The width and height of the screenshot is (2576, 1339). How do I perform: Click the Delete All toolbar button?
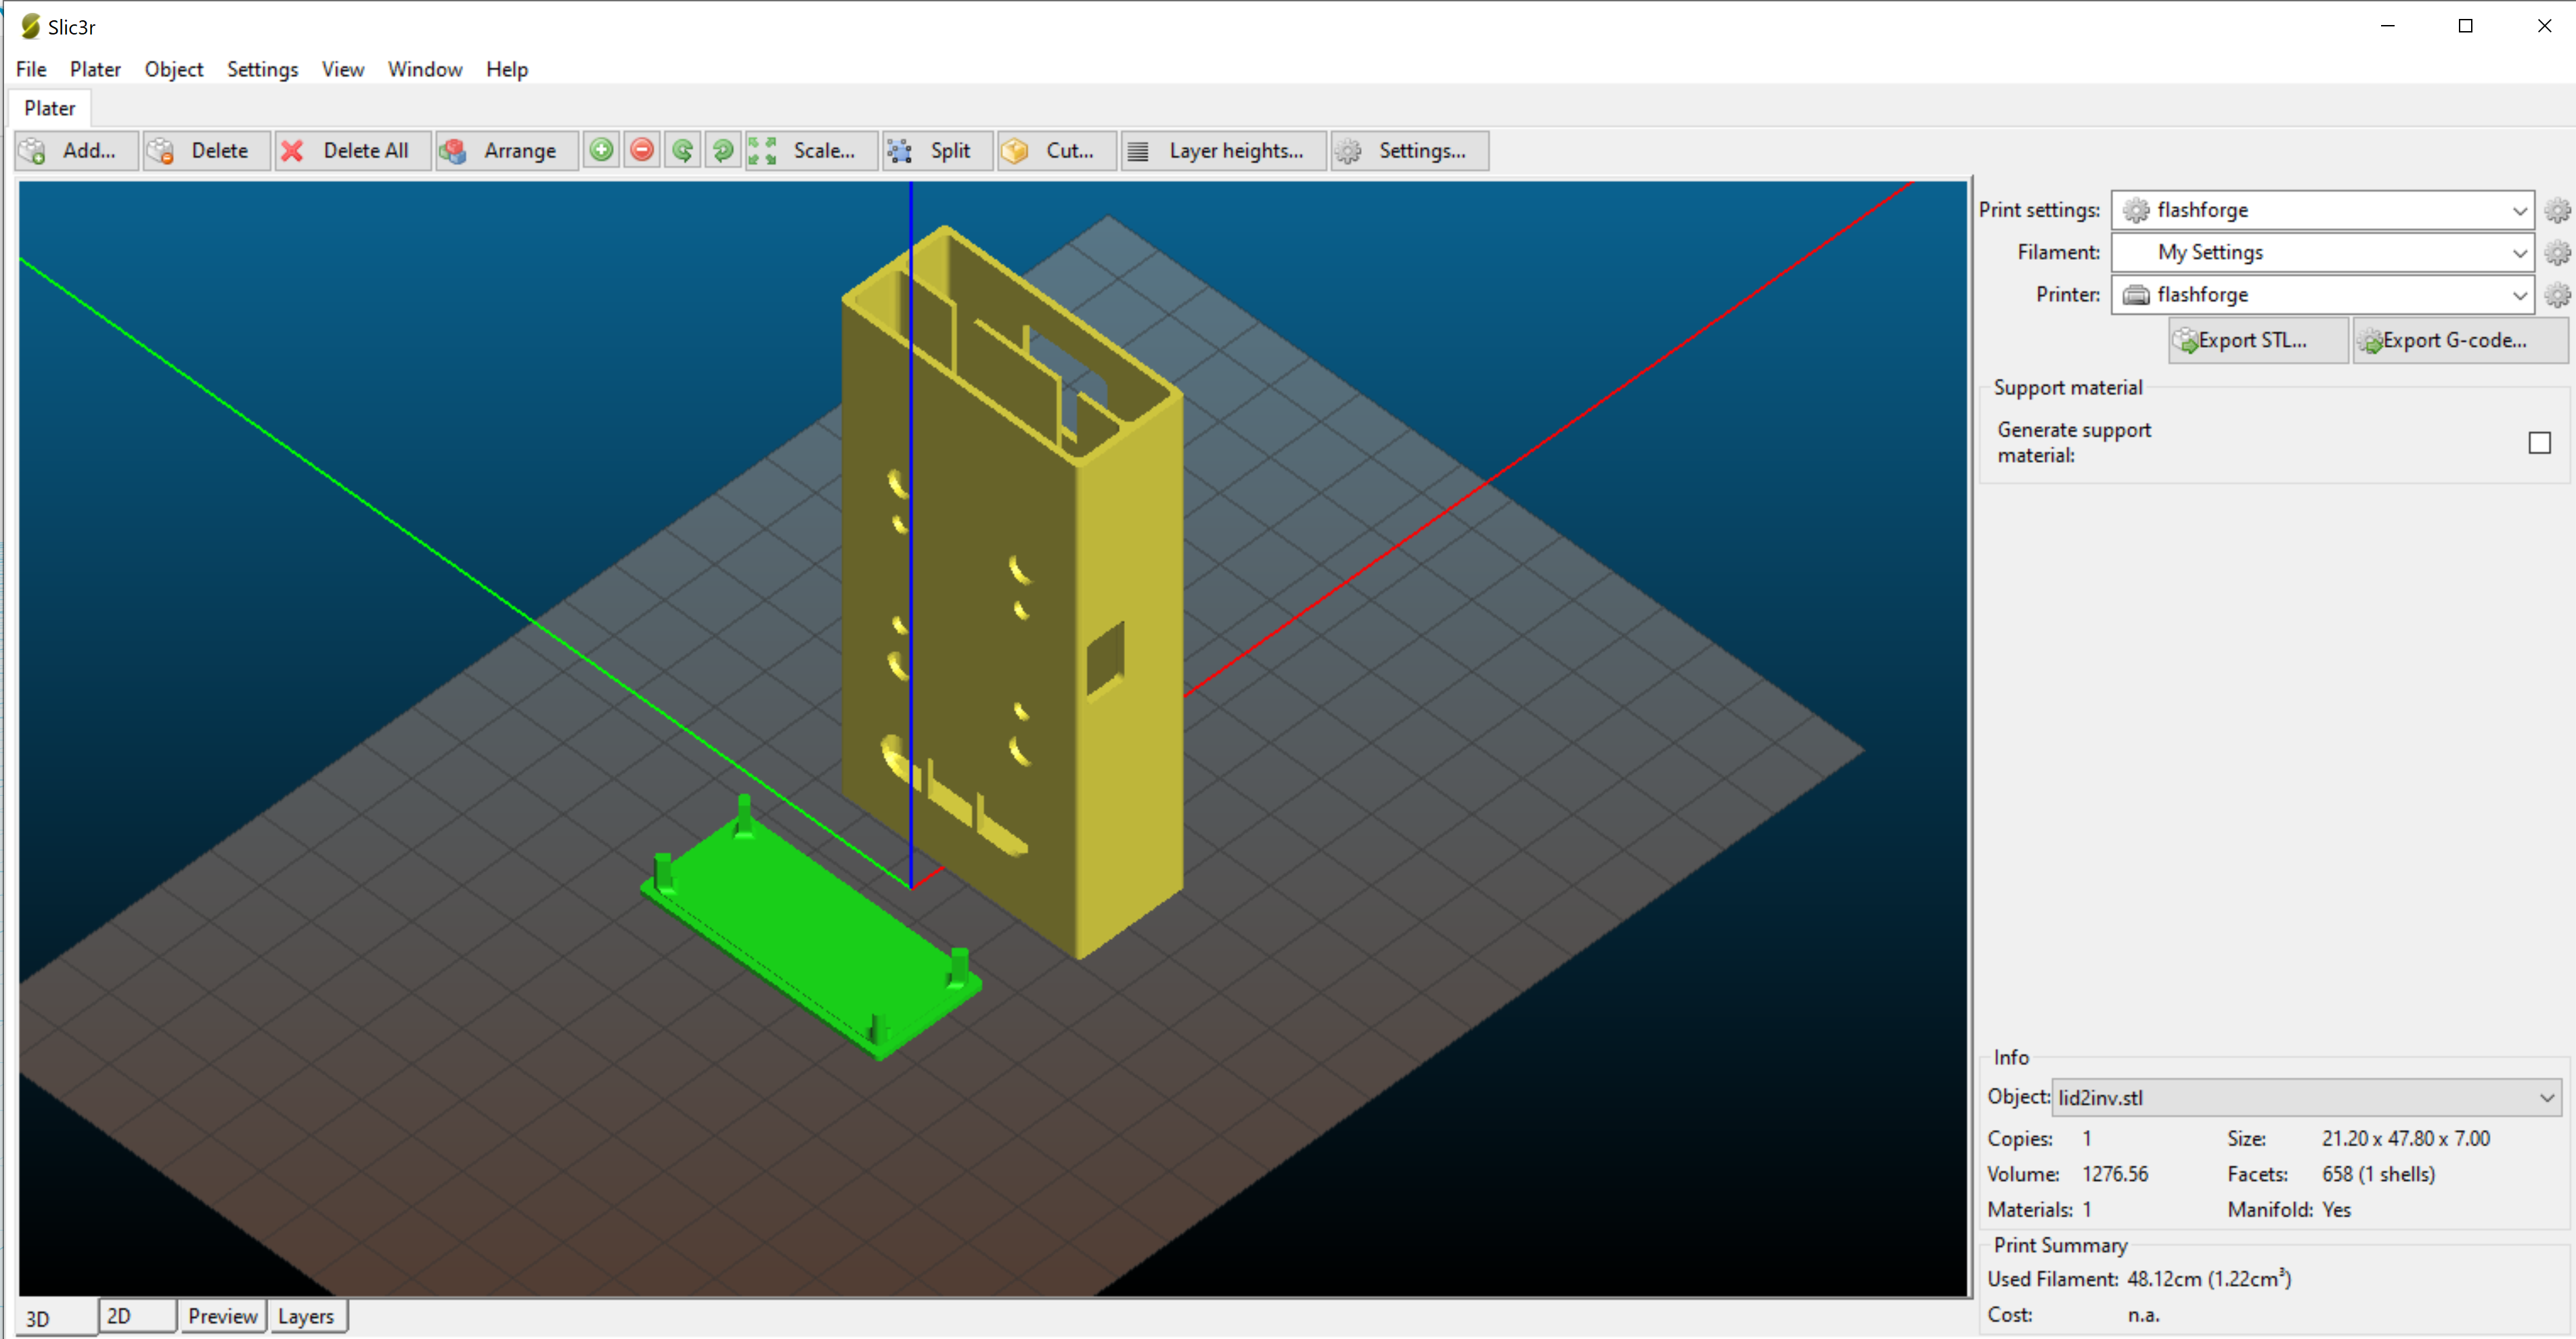click(x=353, y=151)
